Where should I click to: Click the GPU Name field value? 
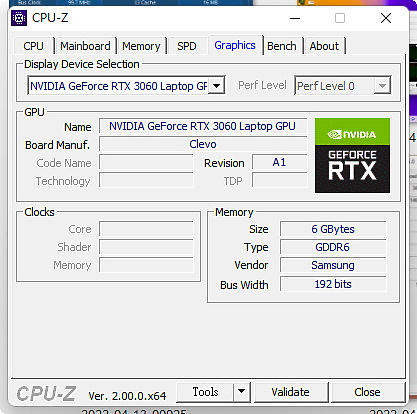pos(203,126)
